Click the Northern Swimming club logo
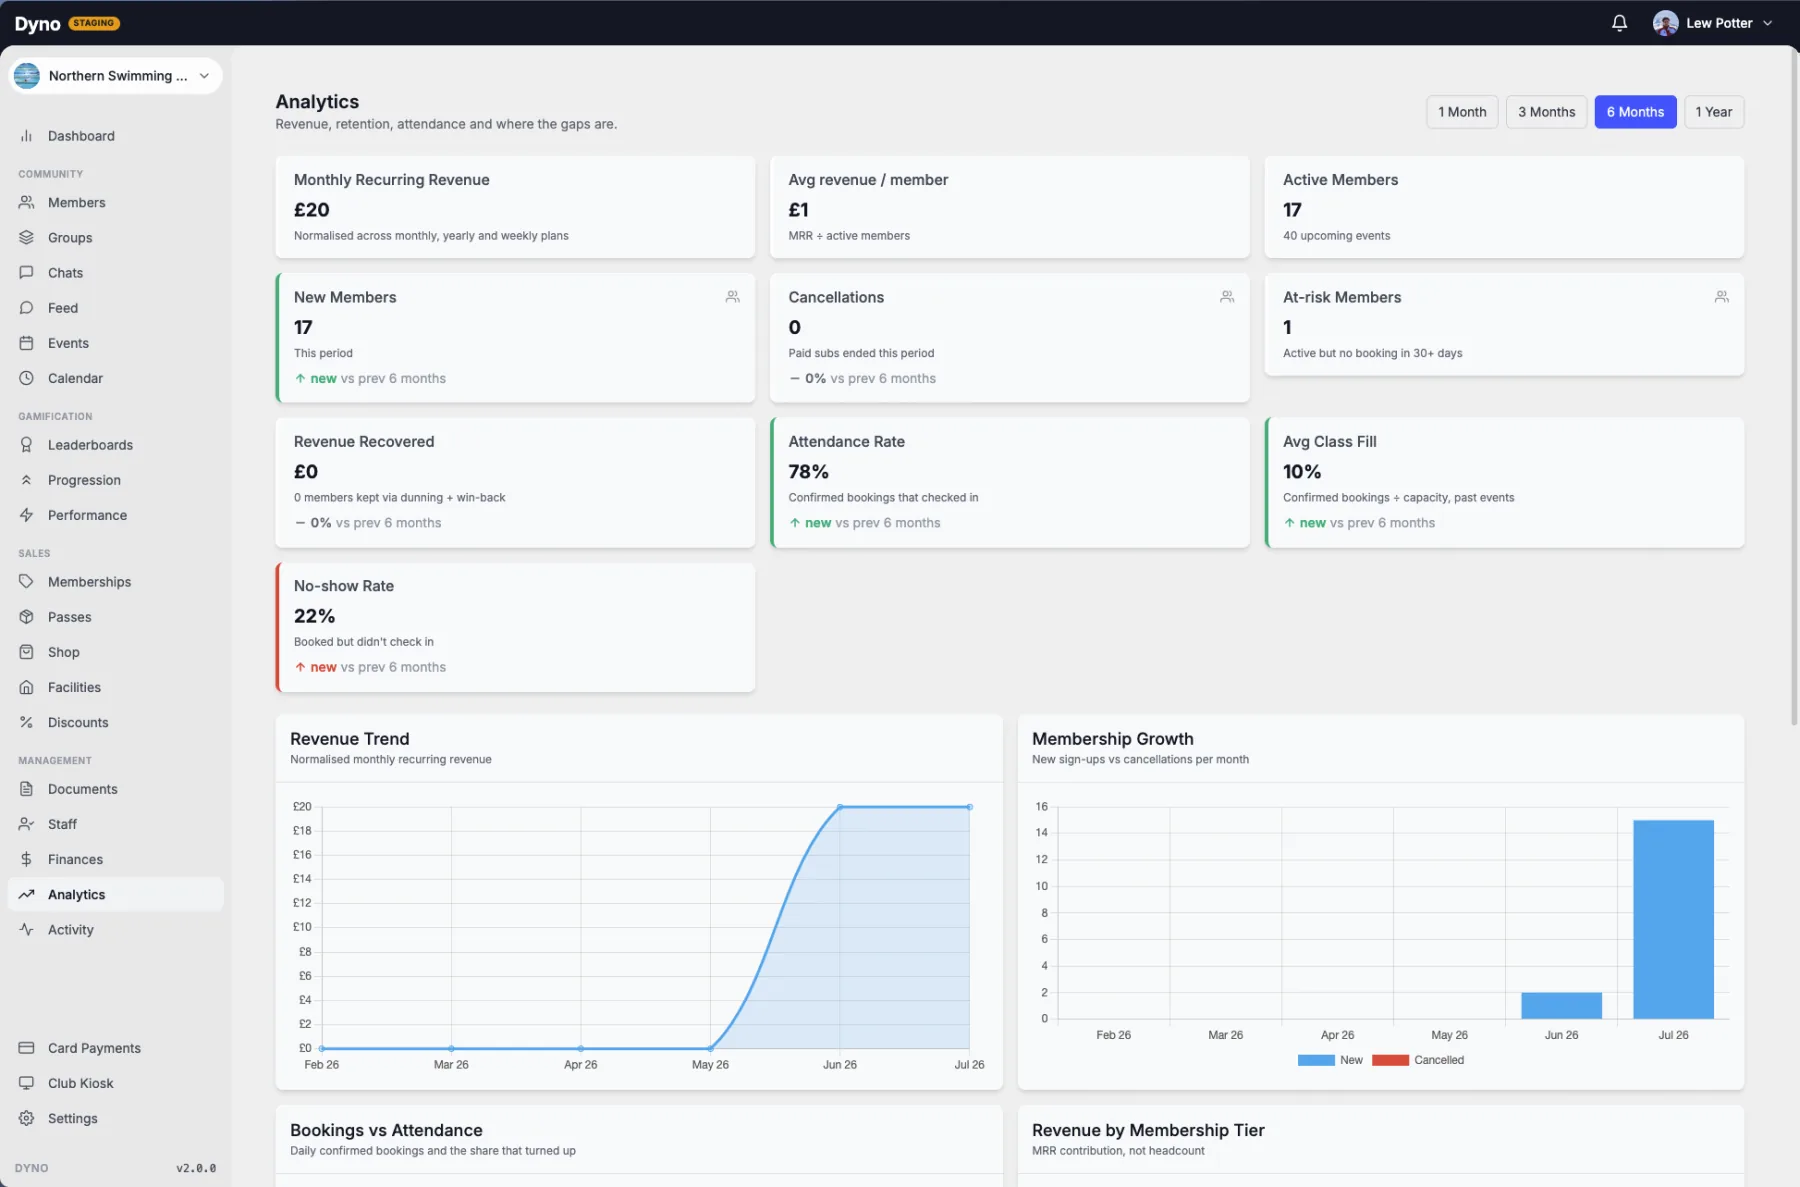This screenshot has height=1187, width=1800. [x=27, y=76]
